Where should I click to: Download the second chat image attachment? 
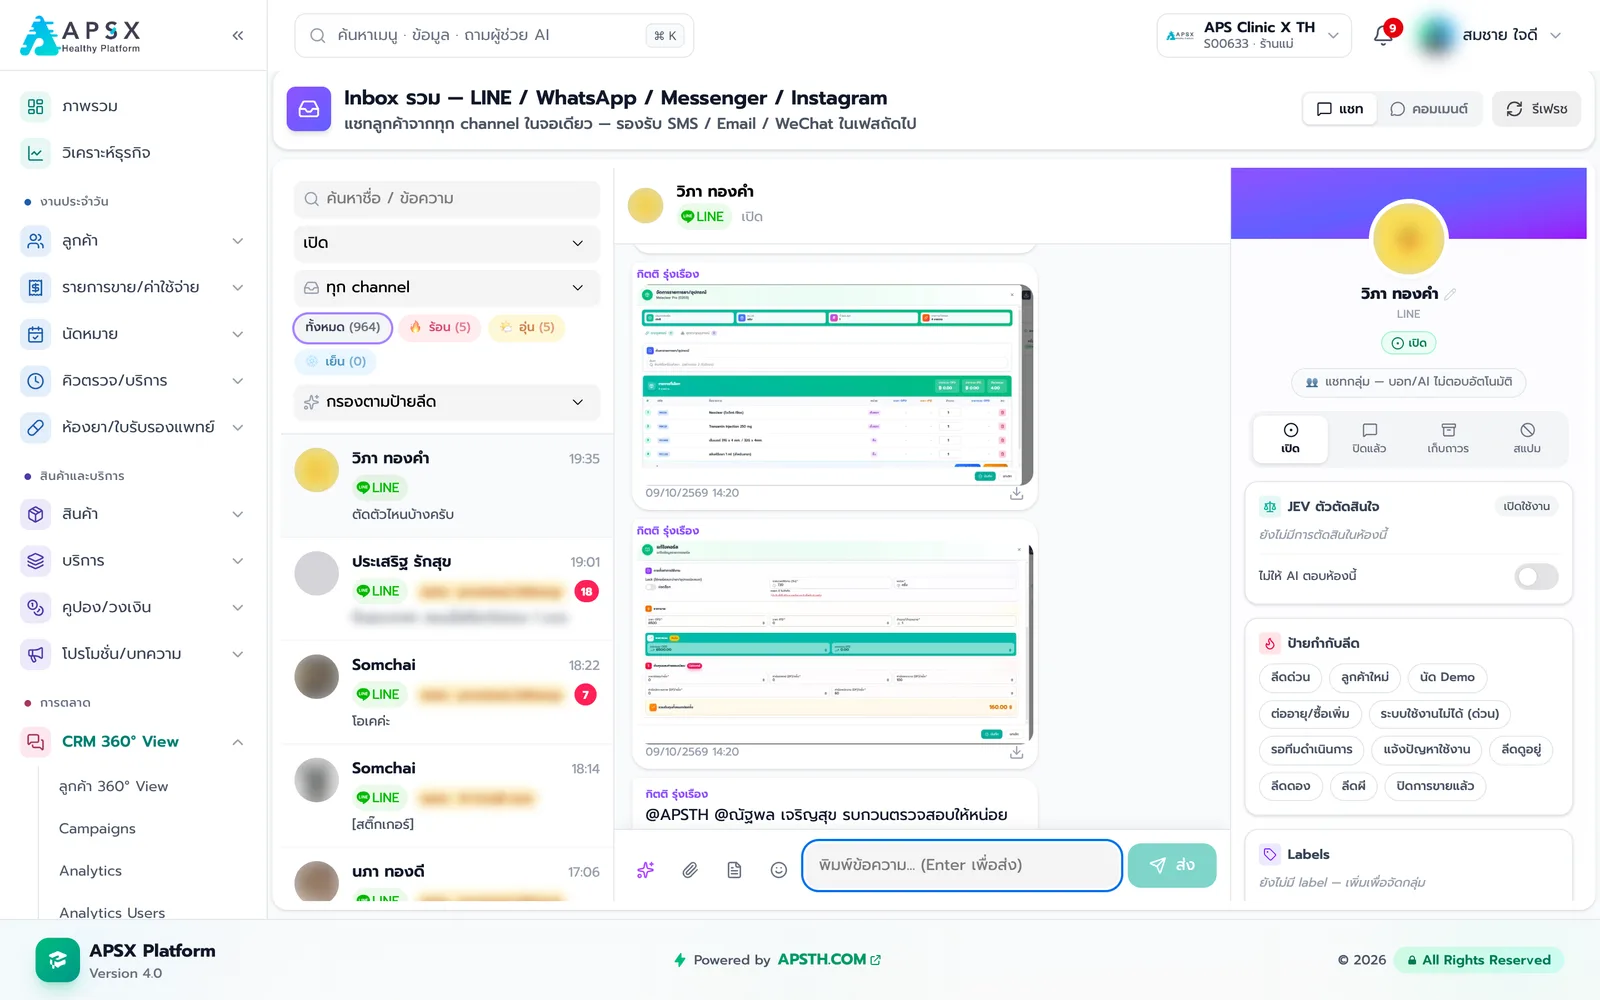(x=1016, y=752)
